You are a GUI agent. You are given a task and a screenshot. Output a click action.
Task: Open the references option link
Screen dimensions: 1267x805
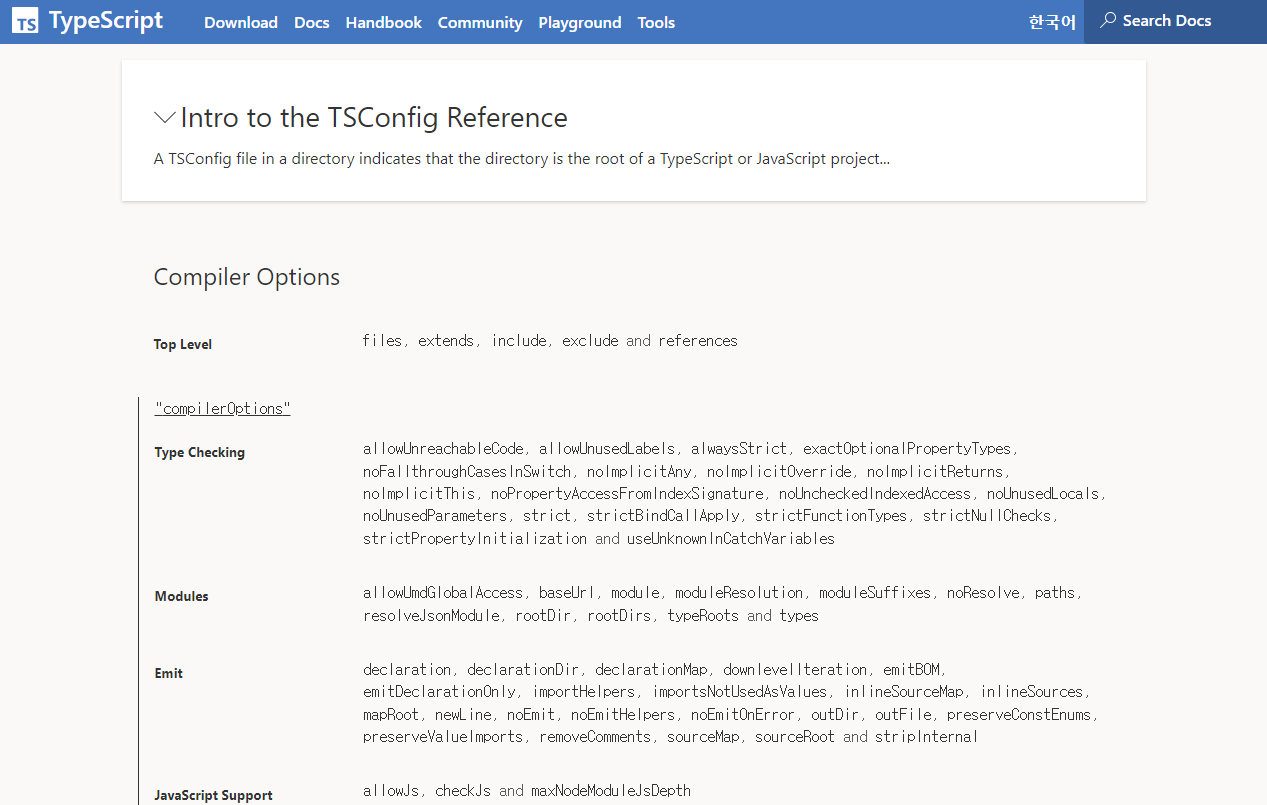(x=698, y=341)
